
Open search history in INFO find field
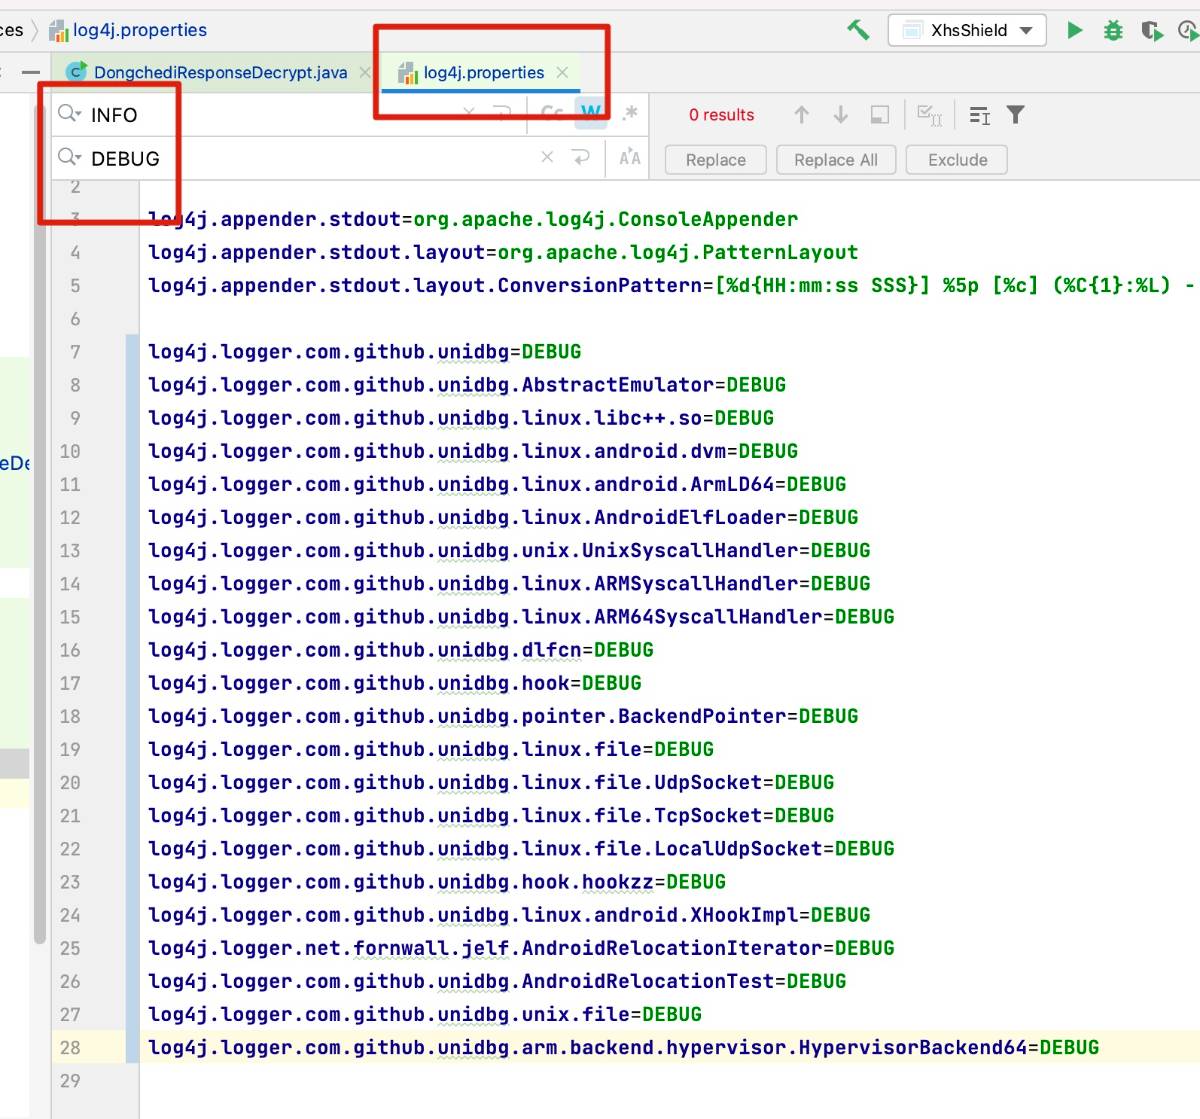tap(69, 114)
